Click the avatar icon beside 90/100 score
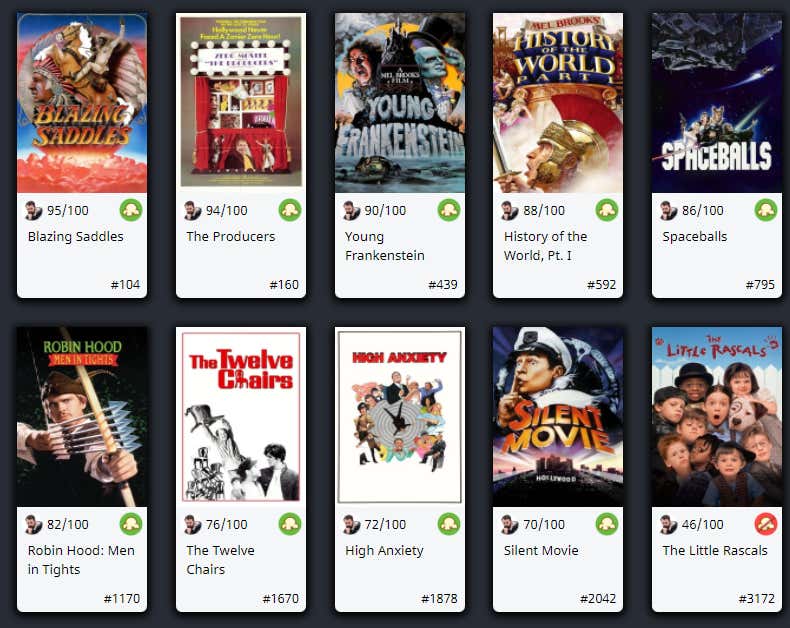This screenshot has width=790, height=628. pyautogui.click(x=351, y=211)
